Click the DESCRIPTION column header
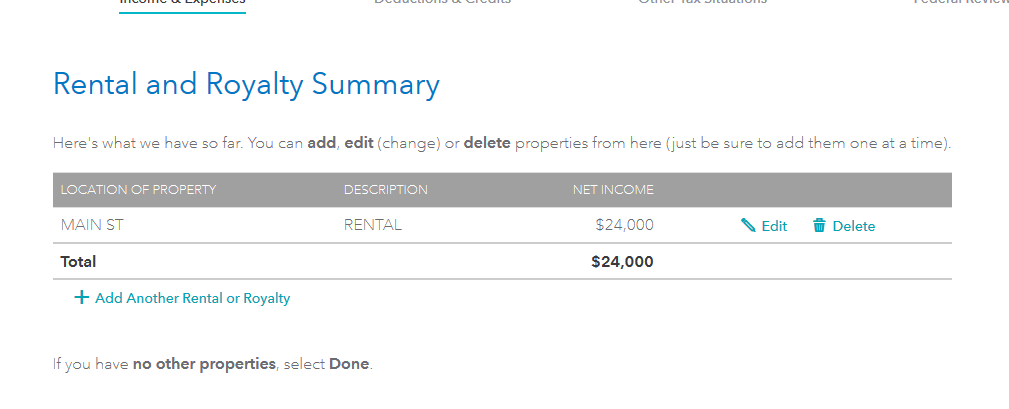Screen dimensions: 1009x409 pyautogui.click(x=385, y=190)
